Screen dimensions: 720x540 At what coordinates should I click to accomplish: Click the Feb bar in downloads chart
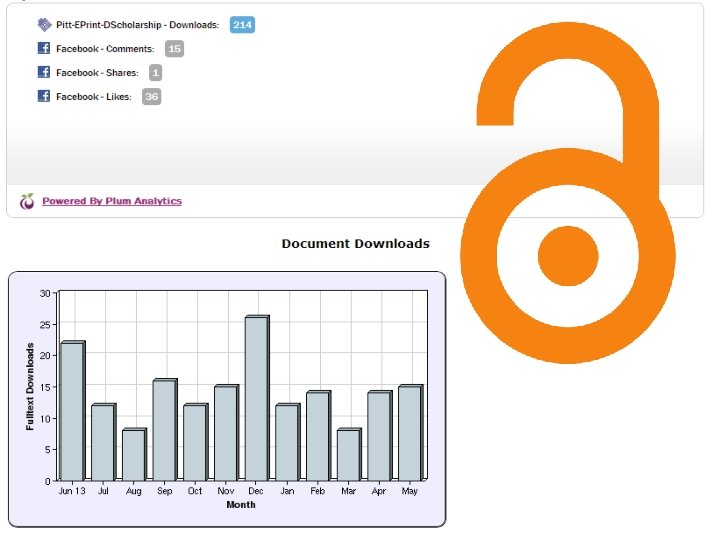point(319,436)
